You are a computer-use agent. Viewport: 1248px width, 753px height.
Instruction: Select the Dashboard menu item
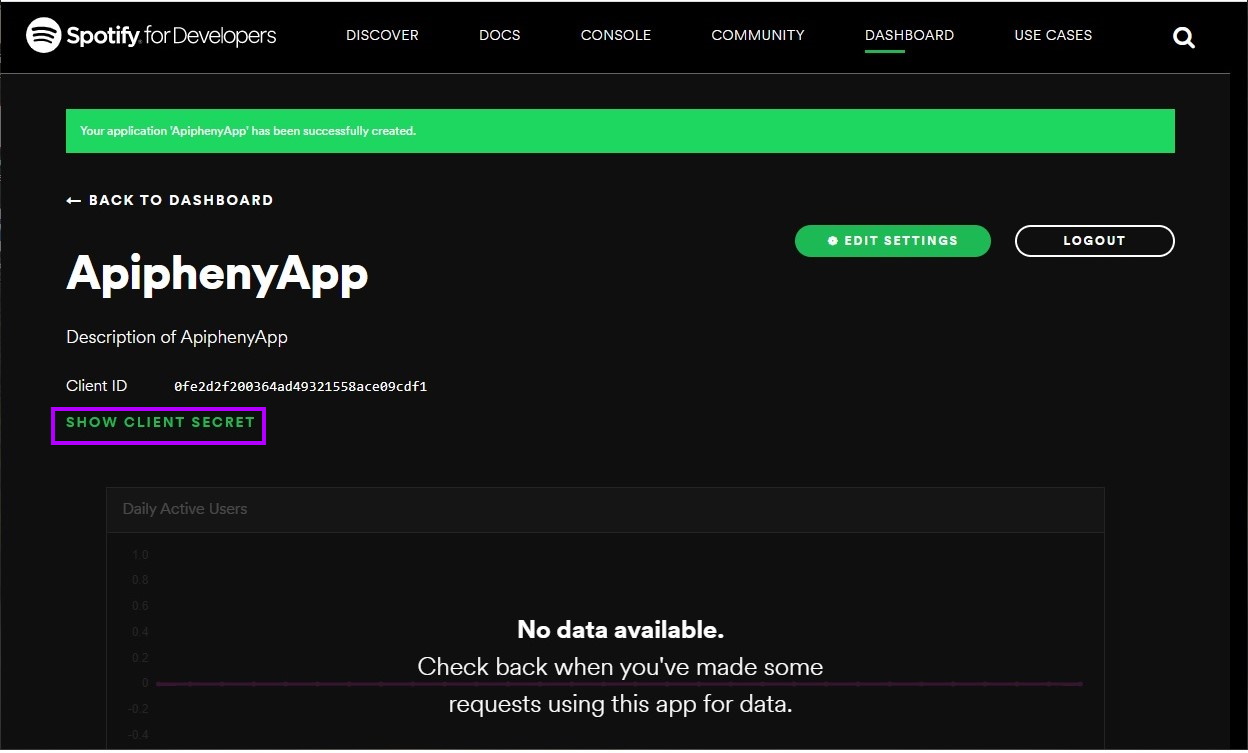pyautogui.click(x=909, y=35)
